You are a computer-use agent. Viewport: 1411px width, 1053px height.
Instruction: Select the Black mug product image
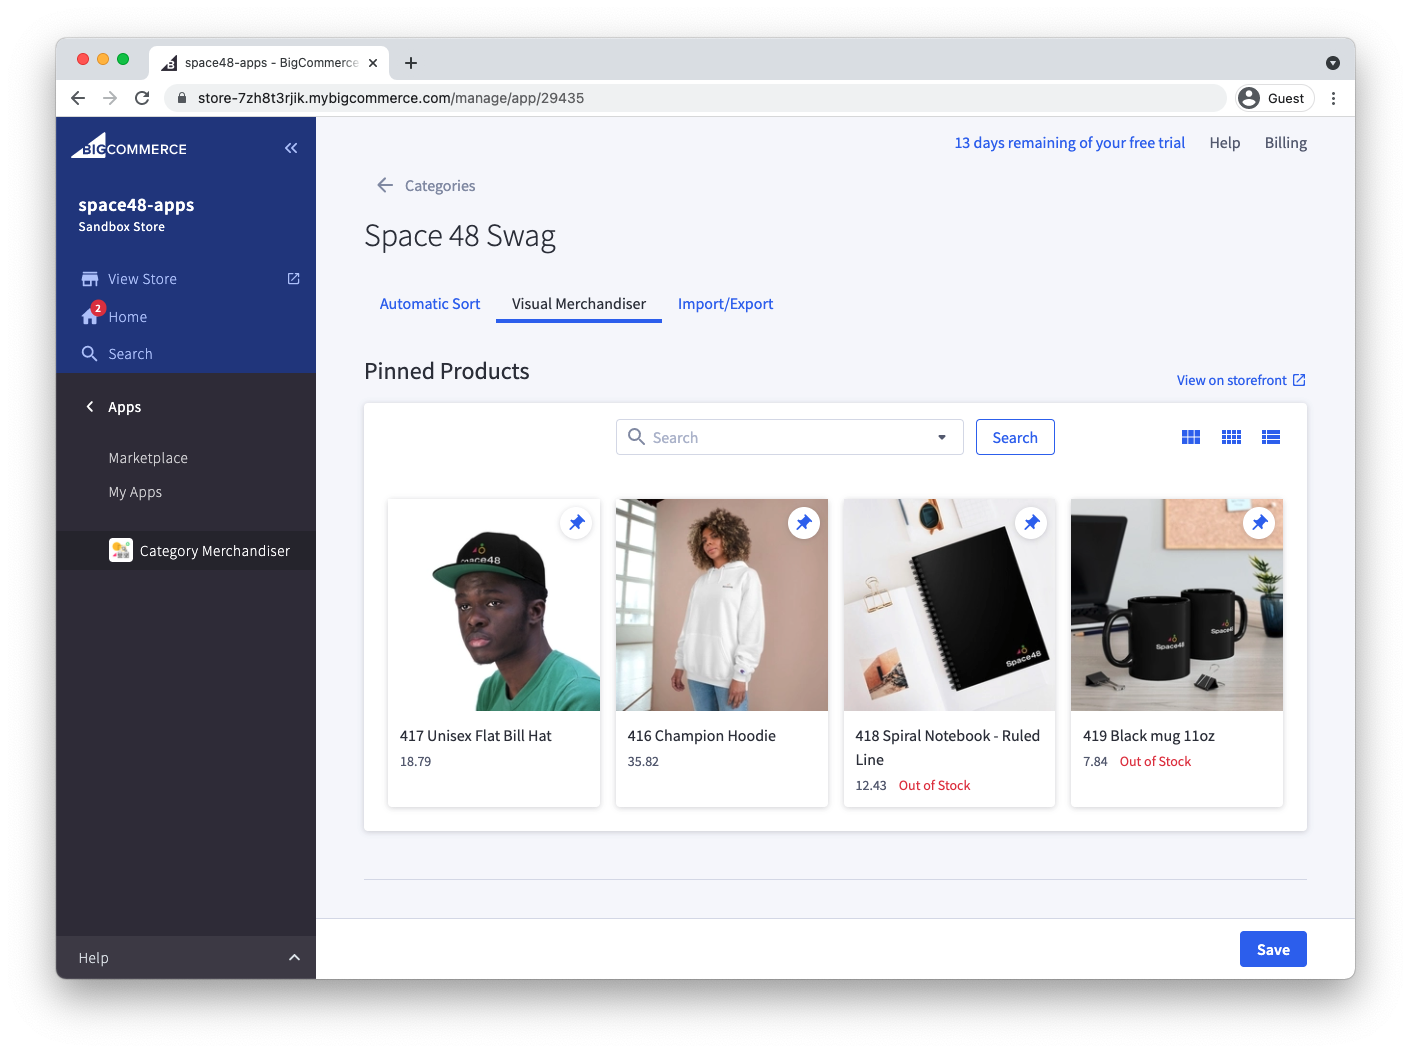tap(1177, 605)
